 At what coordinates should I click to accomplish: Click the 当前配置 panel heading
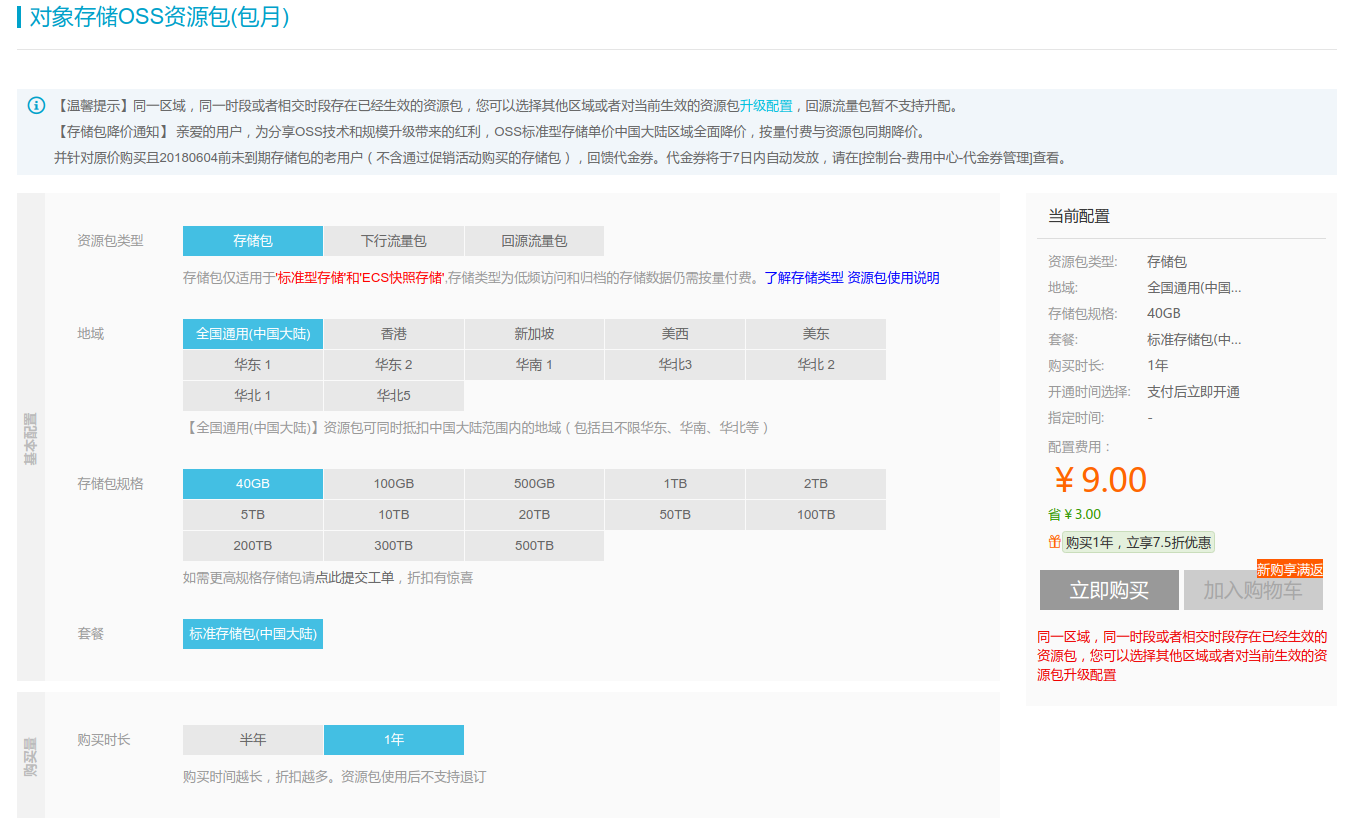pos(1079,216)
